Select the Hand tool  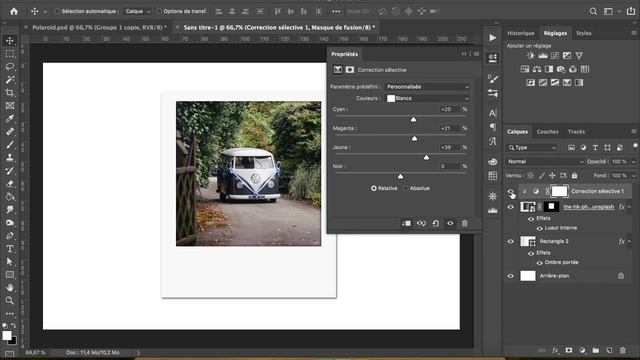10,288
